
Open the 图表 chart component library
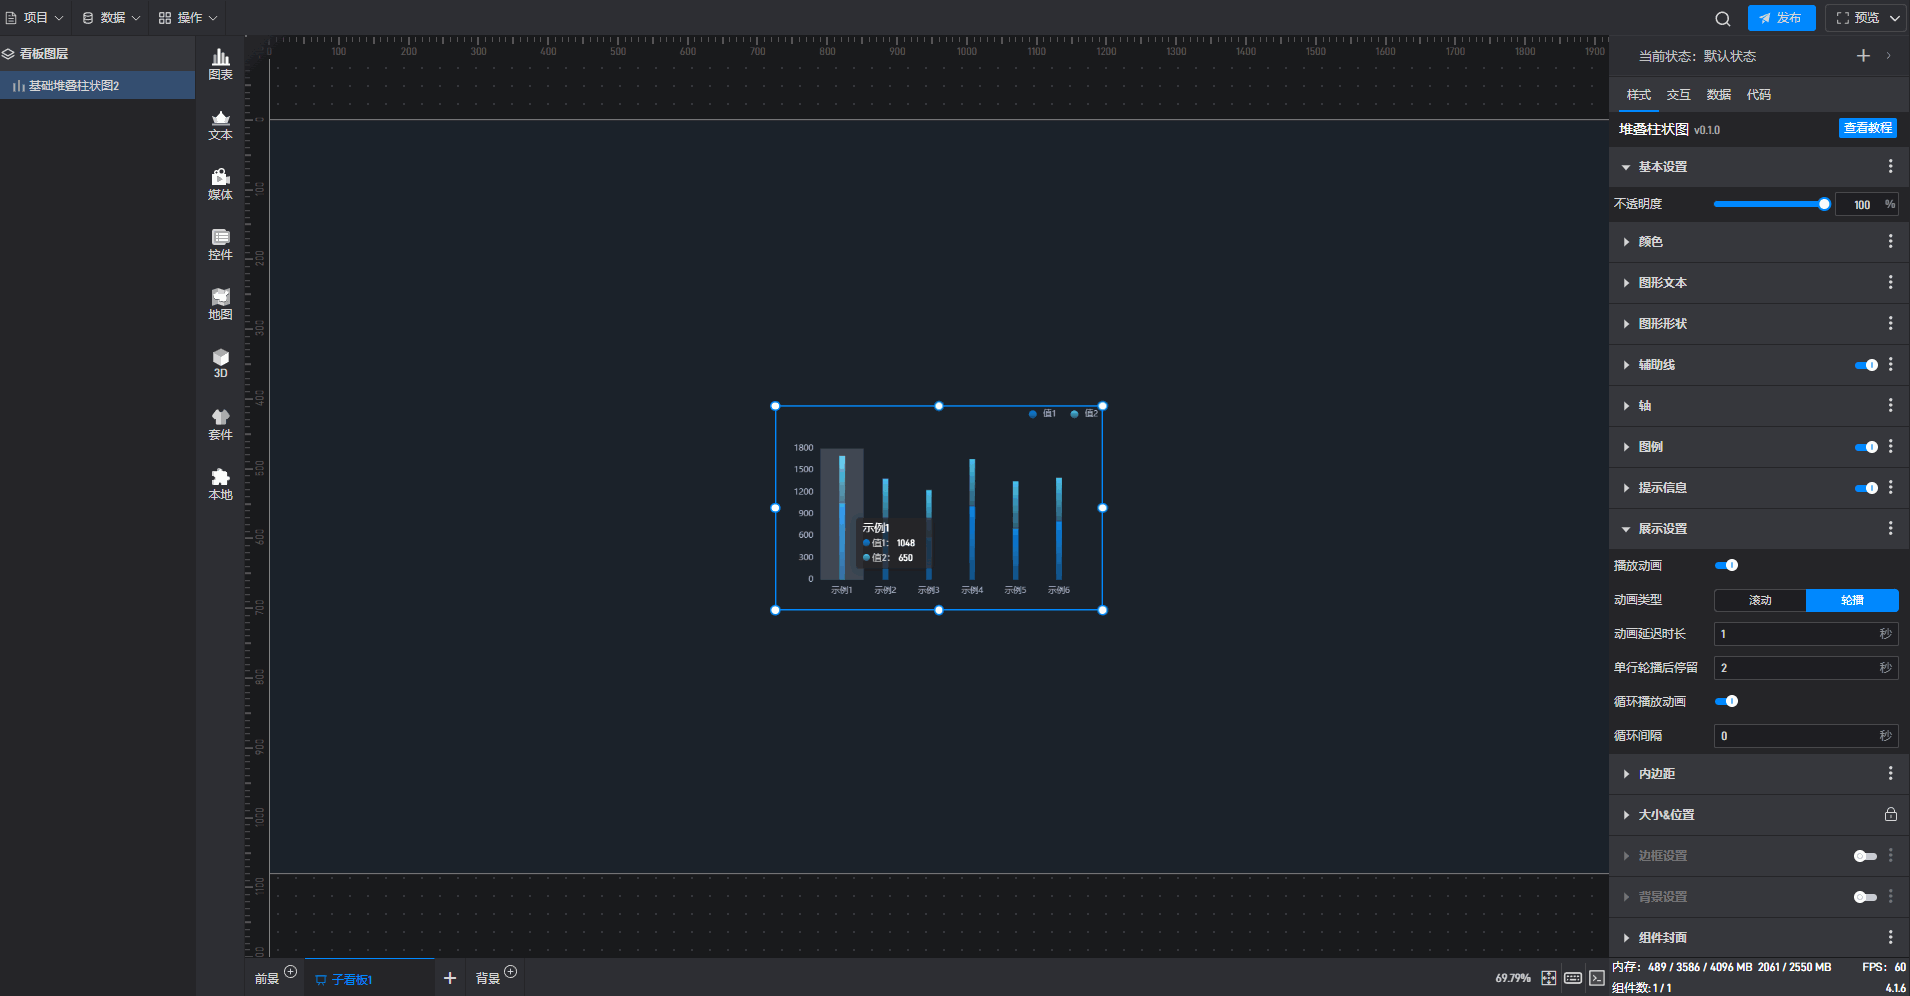(220, 64)
